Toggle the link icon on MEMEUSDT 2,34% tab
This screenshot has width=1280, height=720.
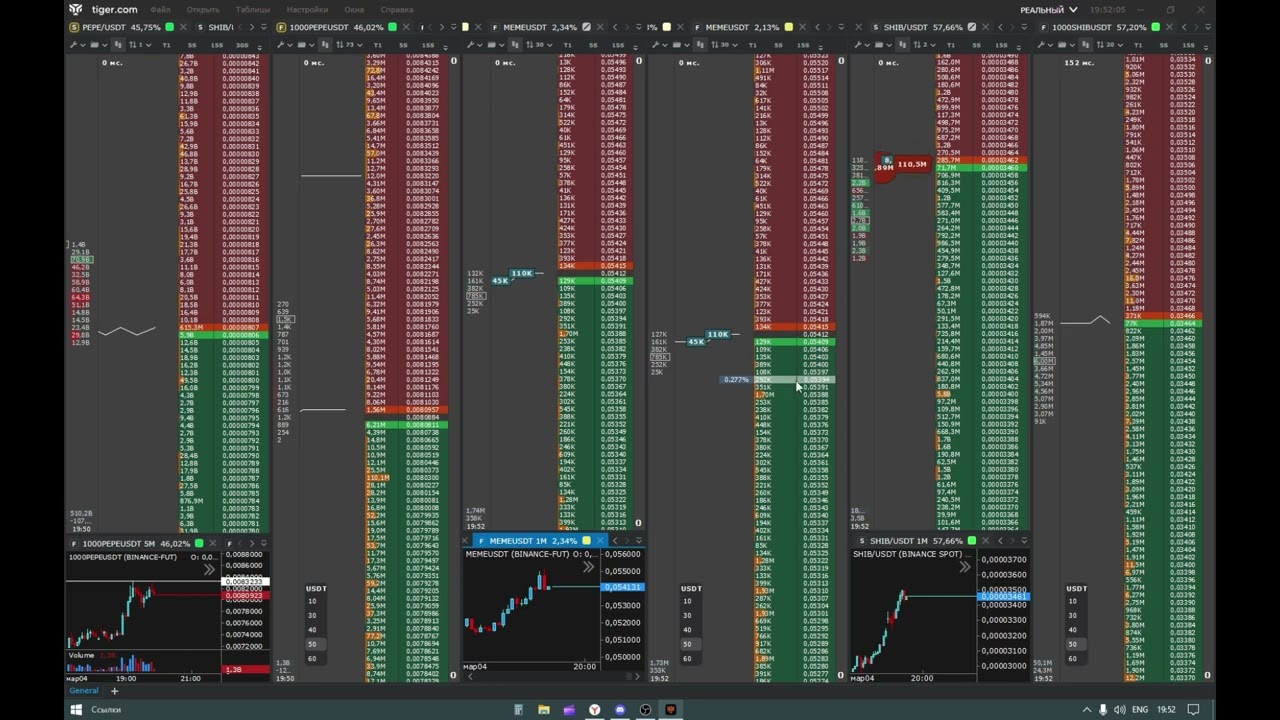586,27
